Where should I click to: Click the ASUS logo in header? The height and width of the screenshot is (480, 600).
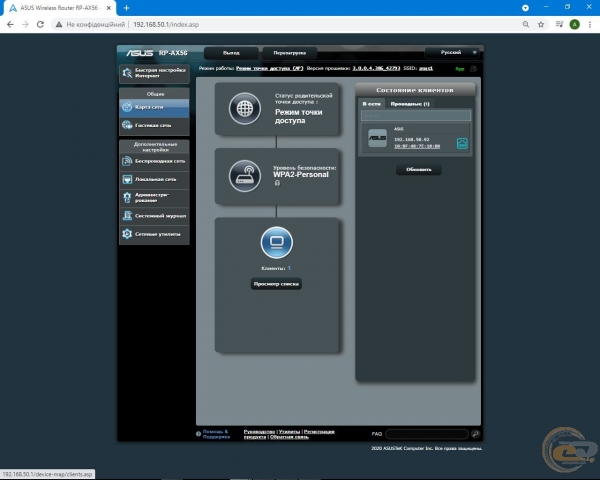pos(140,53)
